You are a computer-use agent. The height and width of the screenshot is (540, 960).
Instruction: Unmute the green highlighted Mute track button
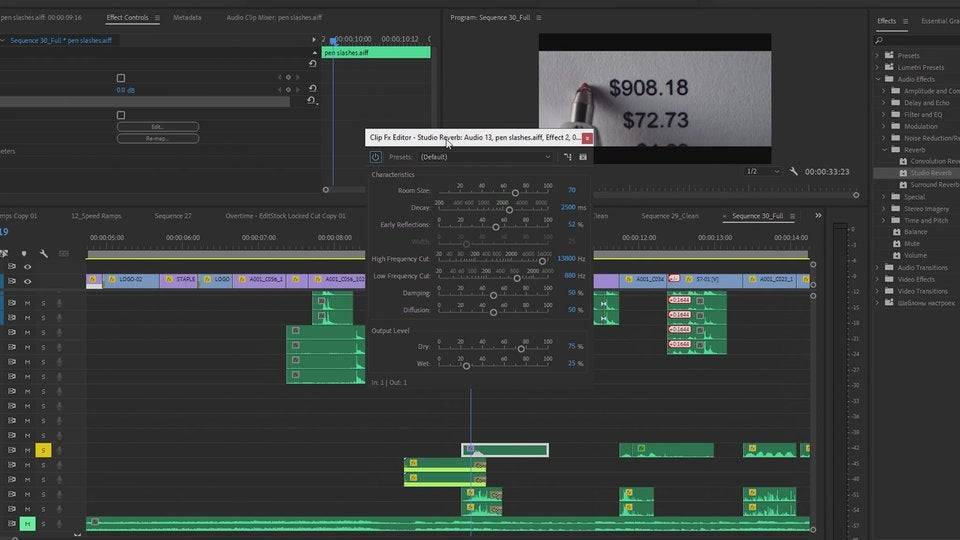[28, 524]
